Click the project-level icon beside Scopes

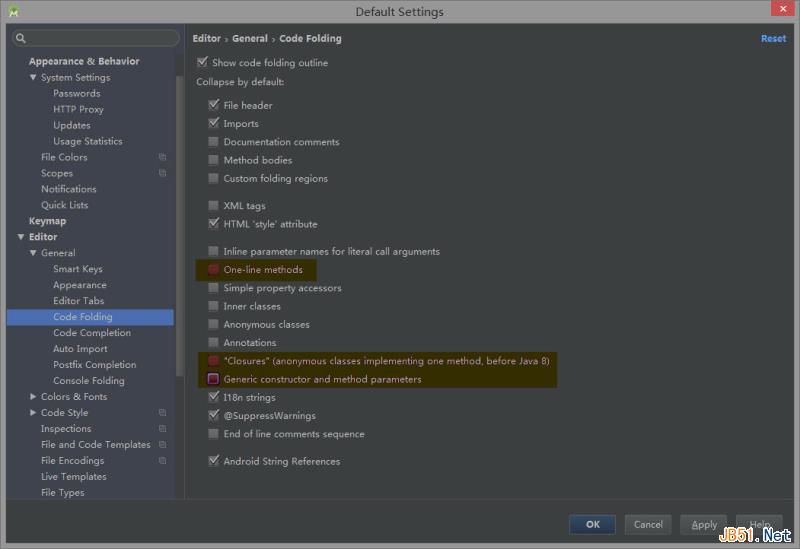[162, 173]
